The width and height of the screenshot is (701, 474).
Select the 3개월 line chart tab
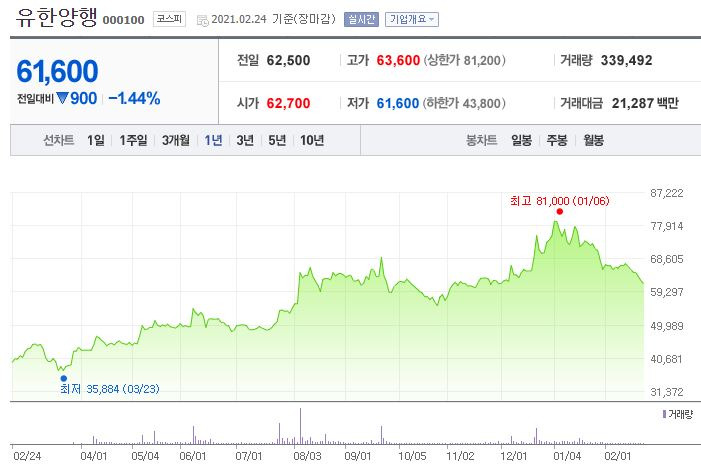176,140
